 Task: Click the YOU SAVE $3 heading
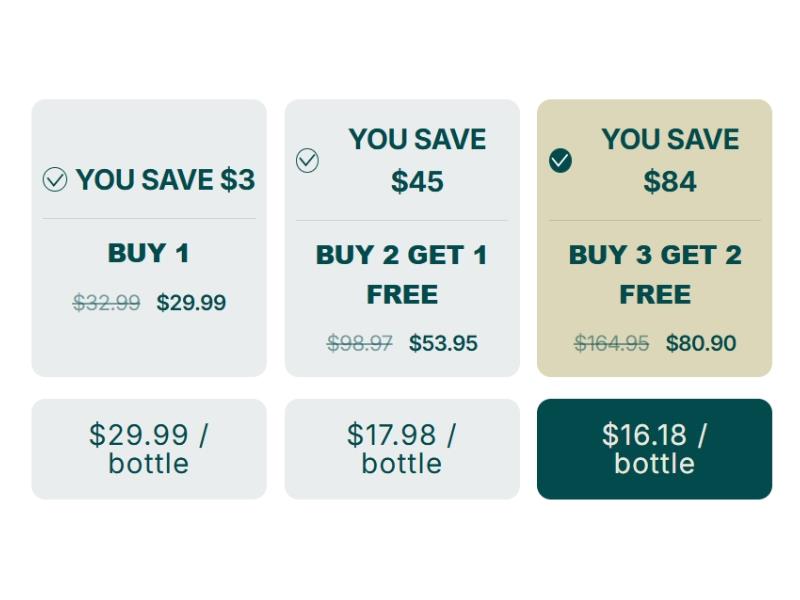click(x=165, y=180)
